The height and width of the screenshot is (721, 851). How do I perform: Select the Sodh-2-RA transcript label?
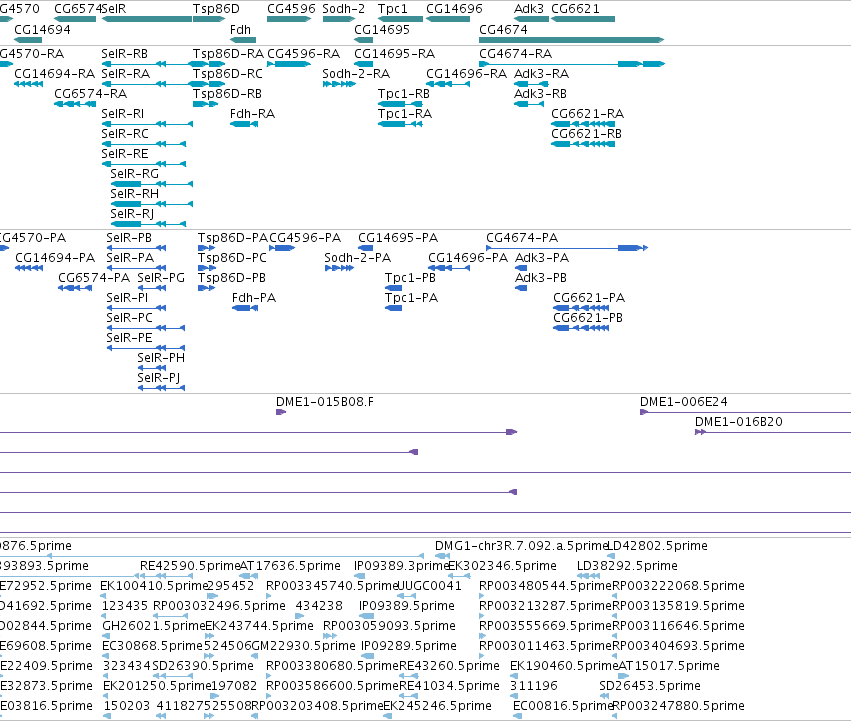[356, 74]
